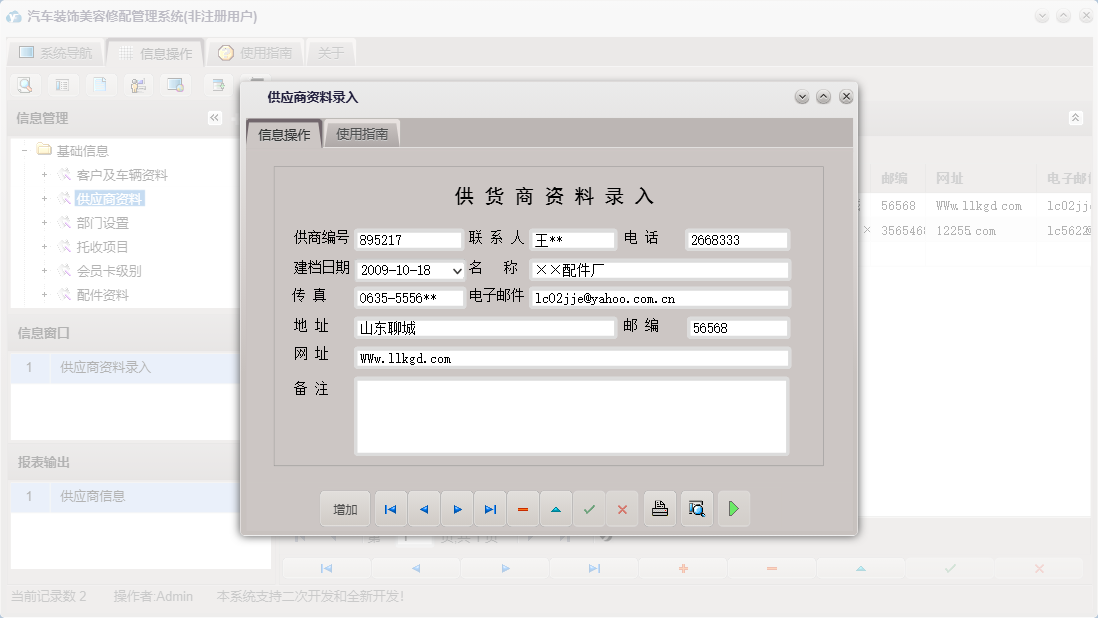Go to the last record with the skip-forward icon

click(x=490, y=509)
